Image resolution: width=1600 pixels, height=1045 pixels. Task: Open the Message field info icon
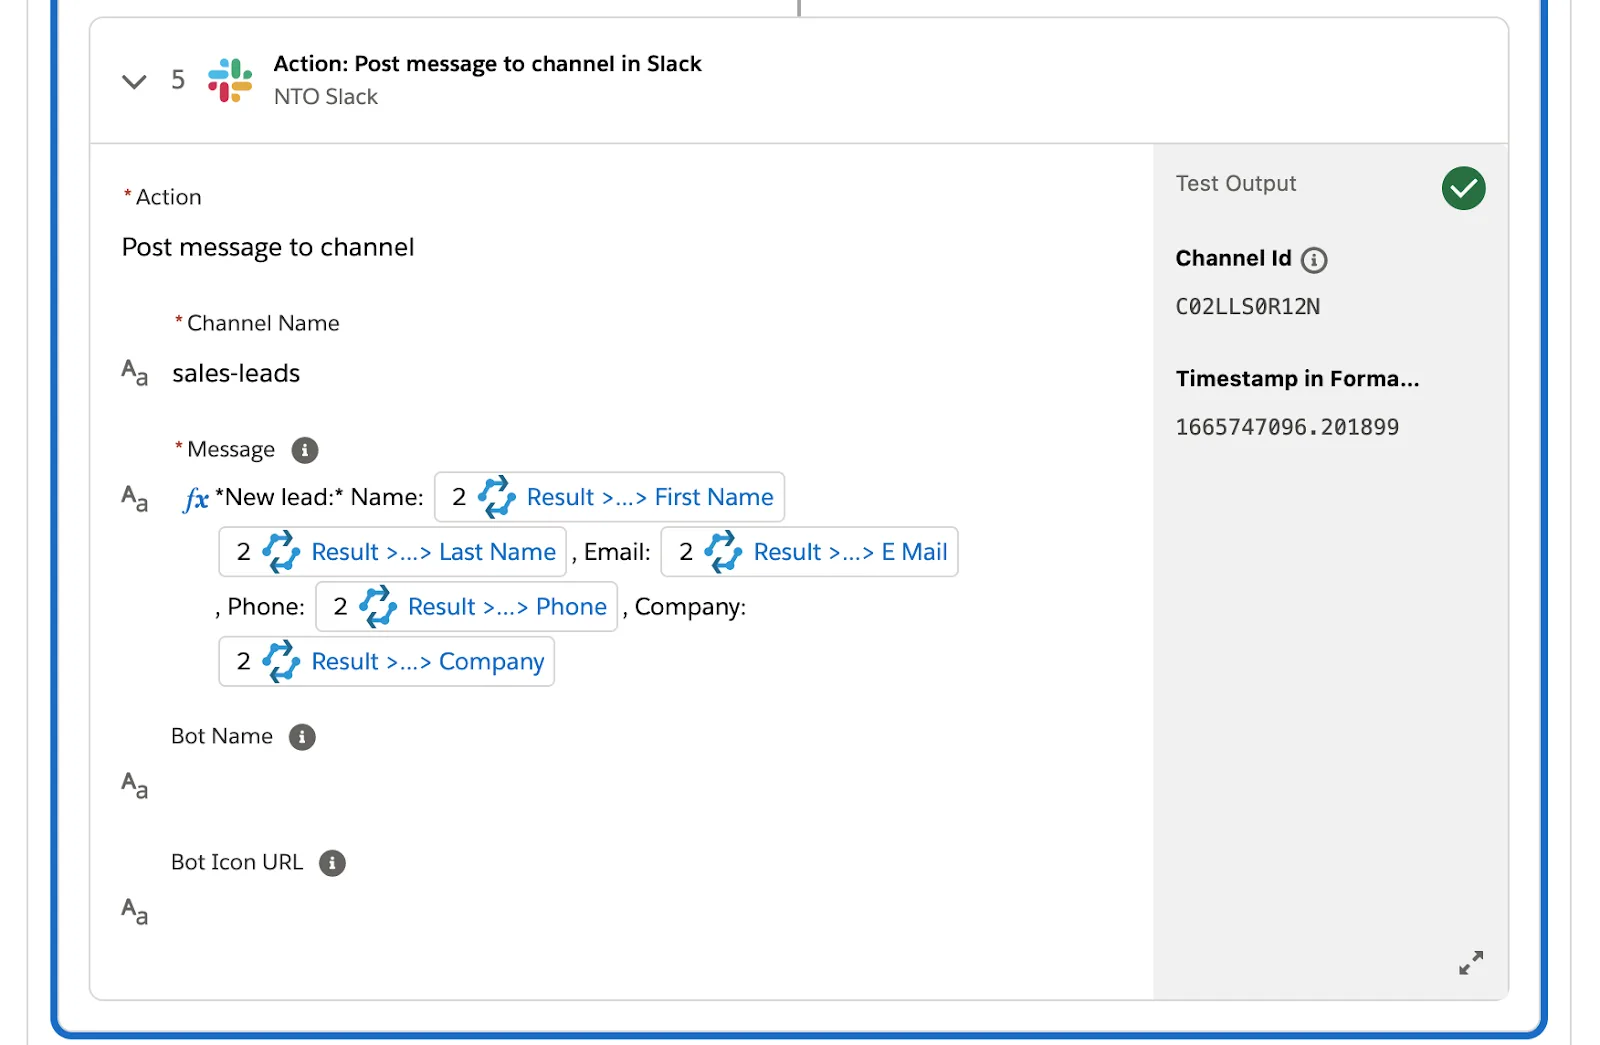tap(305, 450)
